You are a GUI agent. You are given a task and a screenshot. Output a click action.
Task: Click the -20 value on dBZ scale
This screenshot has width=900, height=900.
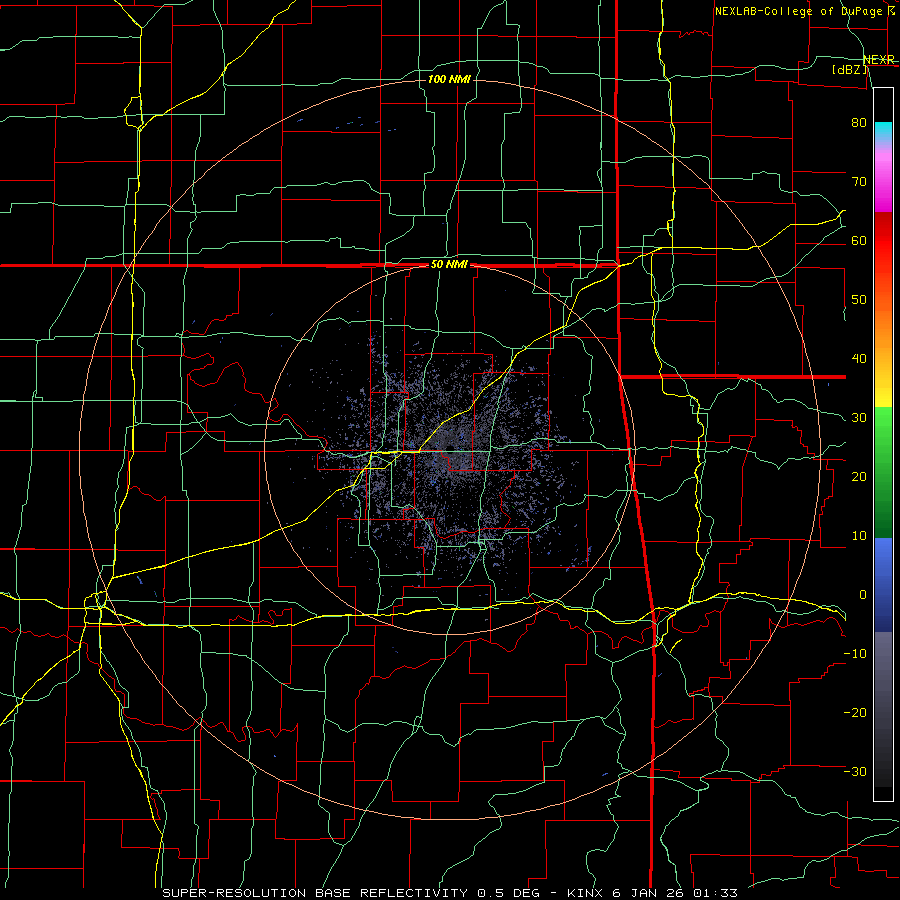point(855,712)
